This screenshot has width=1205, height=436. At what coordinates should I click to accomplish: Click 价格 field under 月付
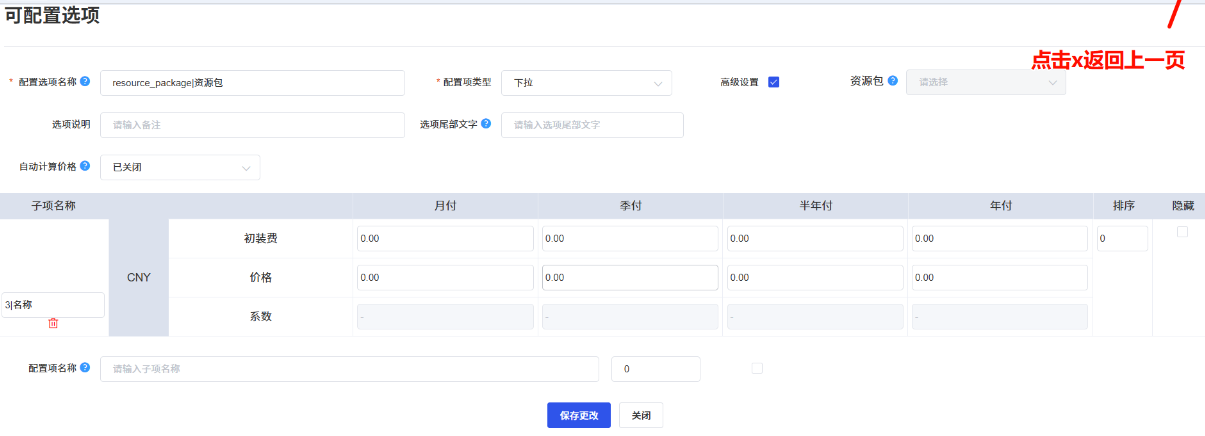pyautogui.click(x=445, y=277)
